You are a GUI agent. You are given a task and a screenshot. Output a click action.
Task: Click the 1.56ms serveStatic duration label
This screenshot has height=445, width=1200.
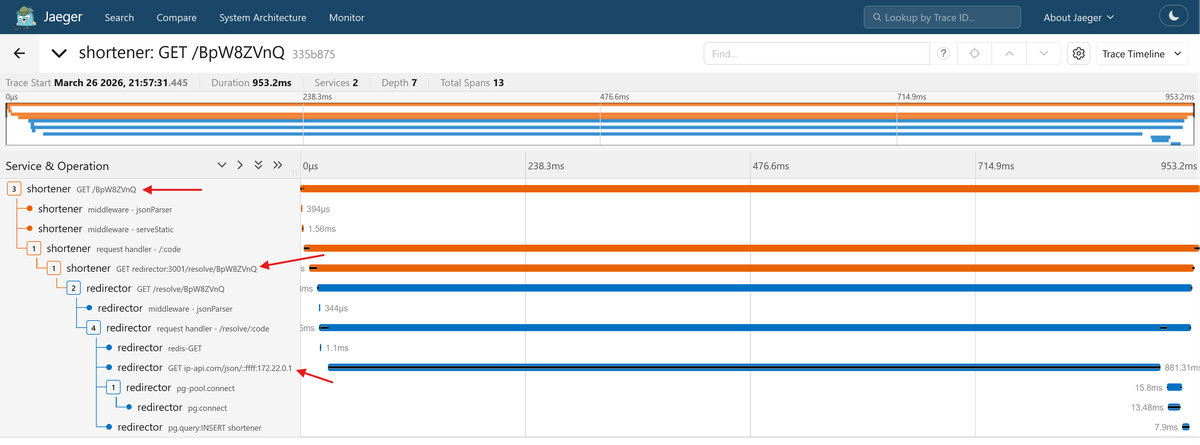[x=322, y=228]
